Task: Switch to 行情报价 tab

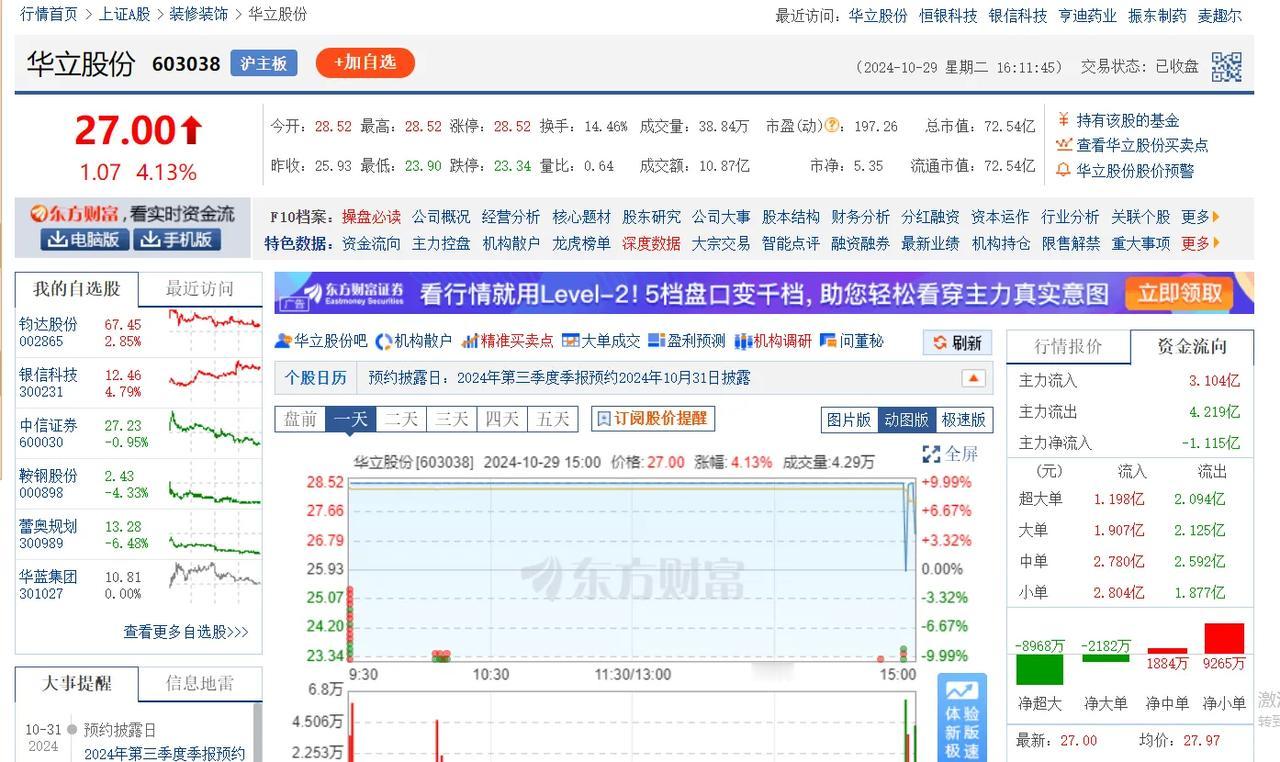Action: tap(1068, 347)
